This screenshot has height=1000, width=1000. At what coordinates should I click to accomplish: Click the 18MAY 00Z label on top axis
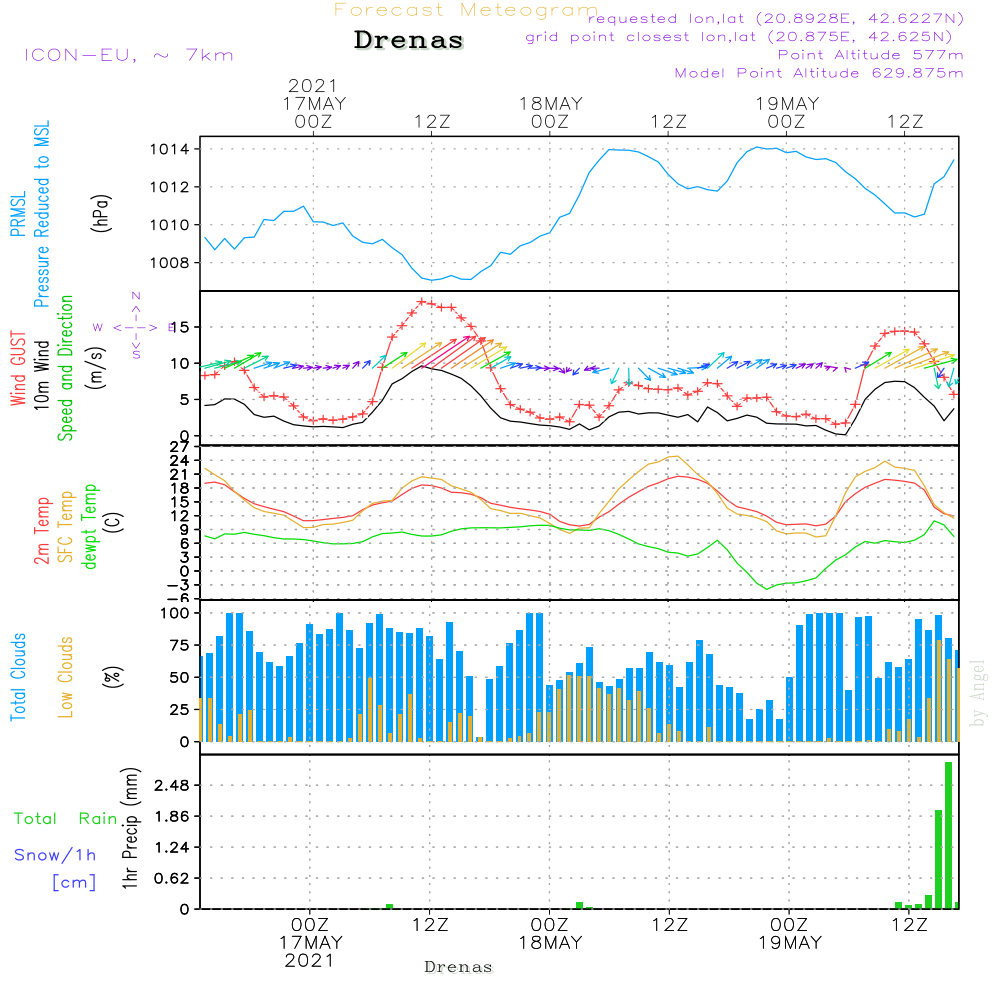pyautogui.click(x=550, y=112)
